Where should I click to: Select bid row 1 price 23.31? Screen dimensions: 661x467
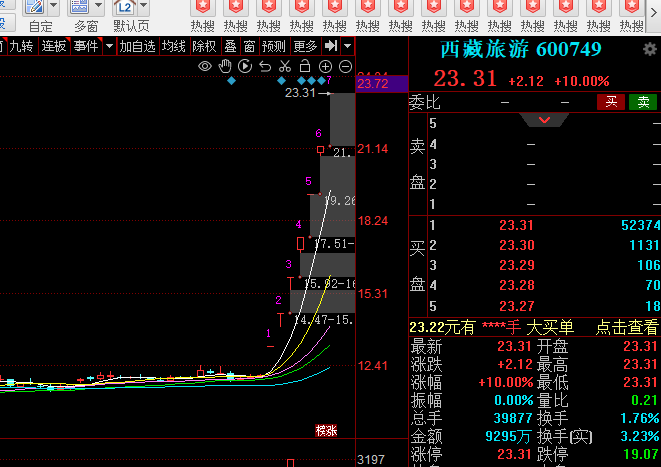516,225
